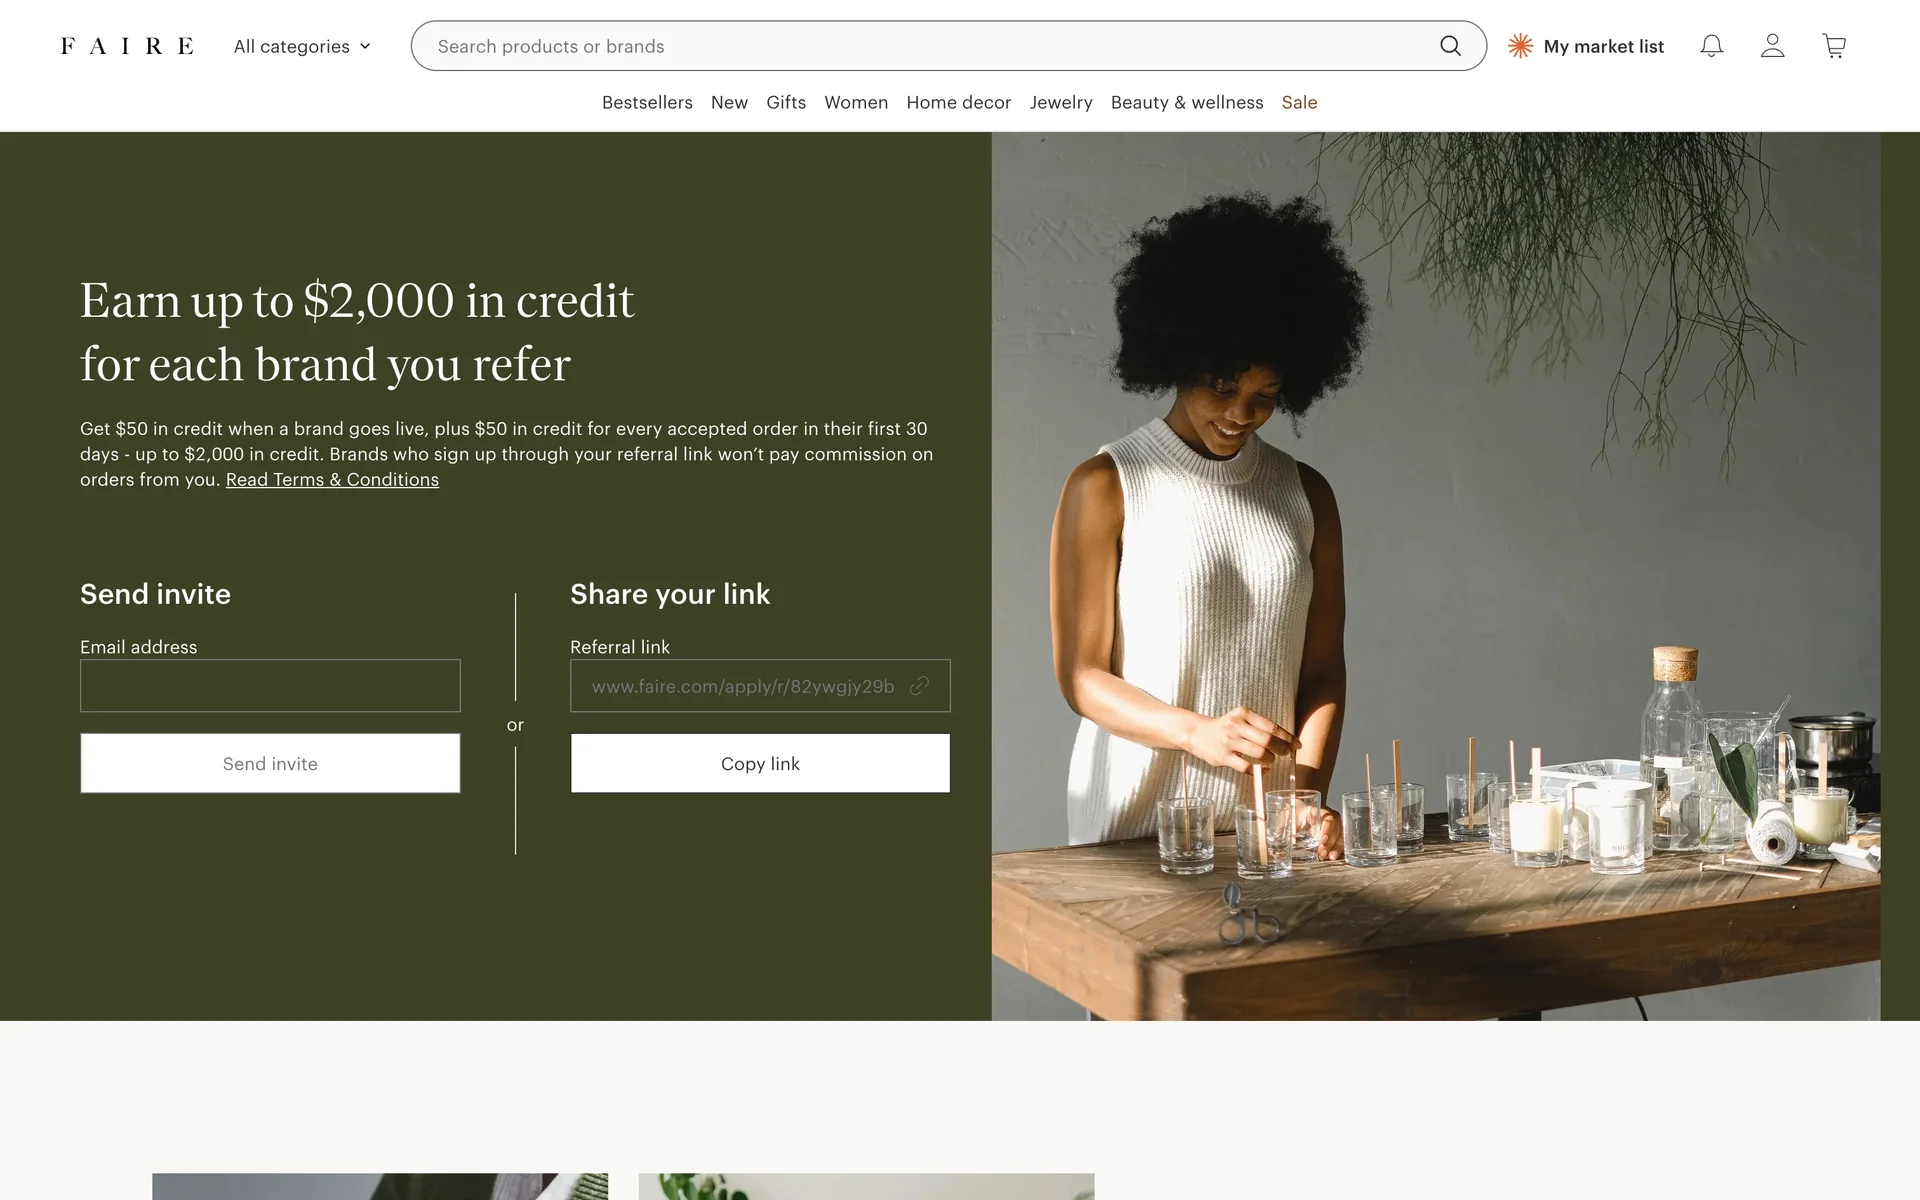Open the account profile icon
Screen dimensions: 1920x1200
[1773, 46]
